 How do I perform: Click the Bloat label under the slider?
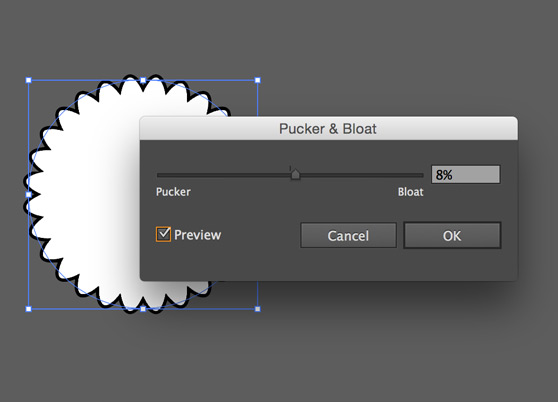[411, 192]
